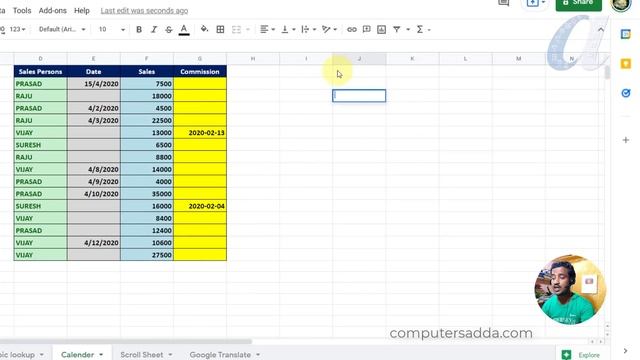The image size is (640, 360).
Task: Open merge cells options arrow
Action: 248,29
